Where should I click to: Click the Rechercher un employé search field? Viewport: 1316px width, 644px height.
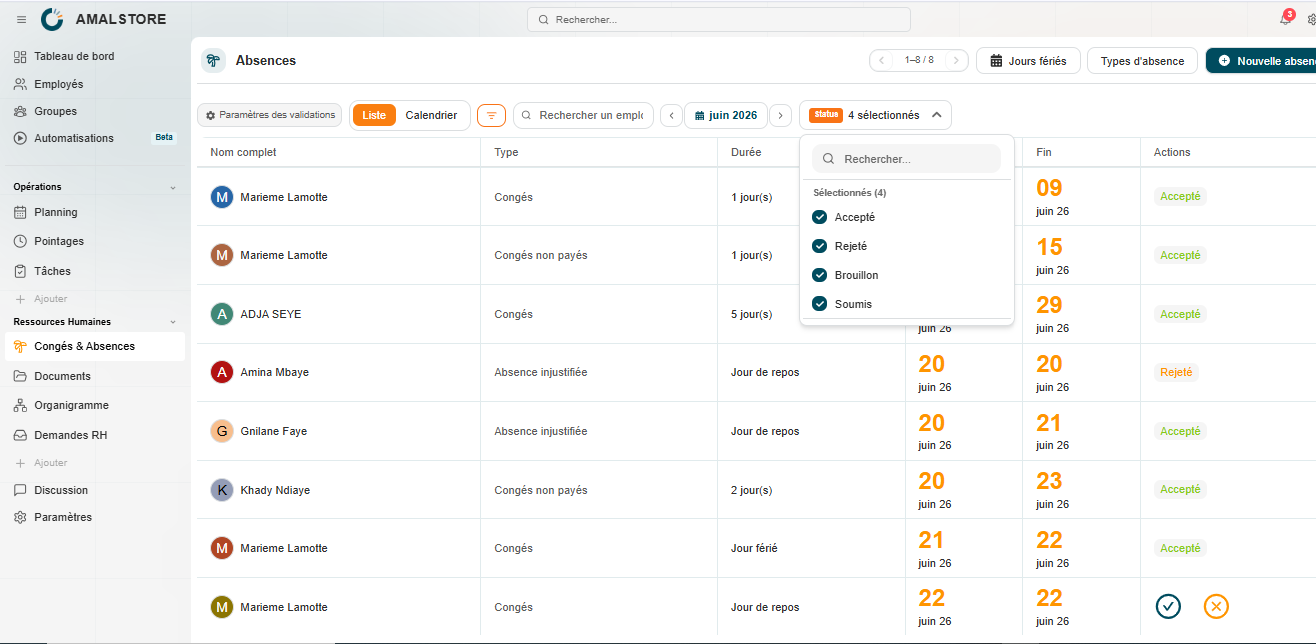coord(583,115)
